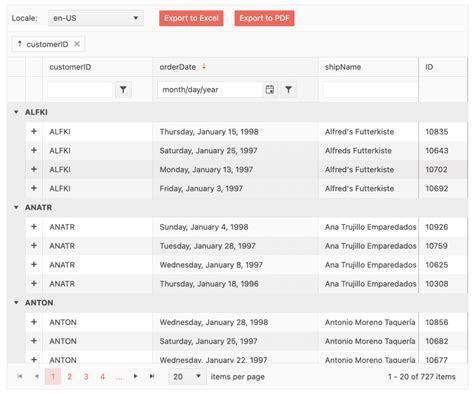This screenshot has height=394, width=474.
Task: Click Export to Excel button
Action: click(191, 18)
